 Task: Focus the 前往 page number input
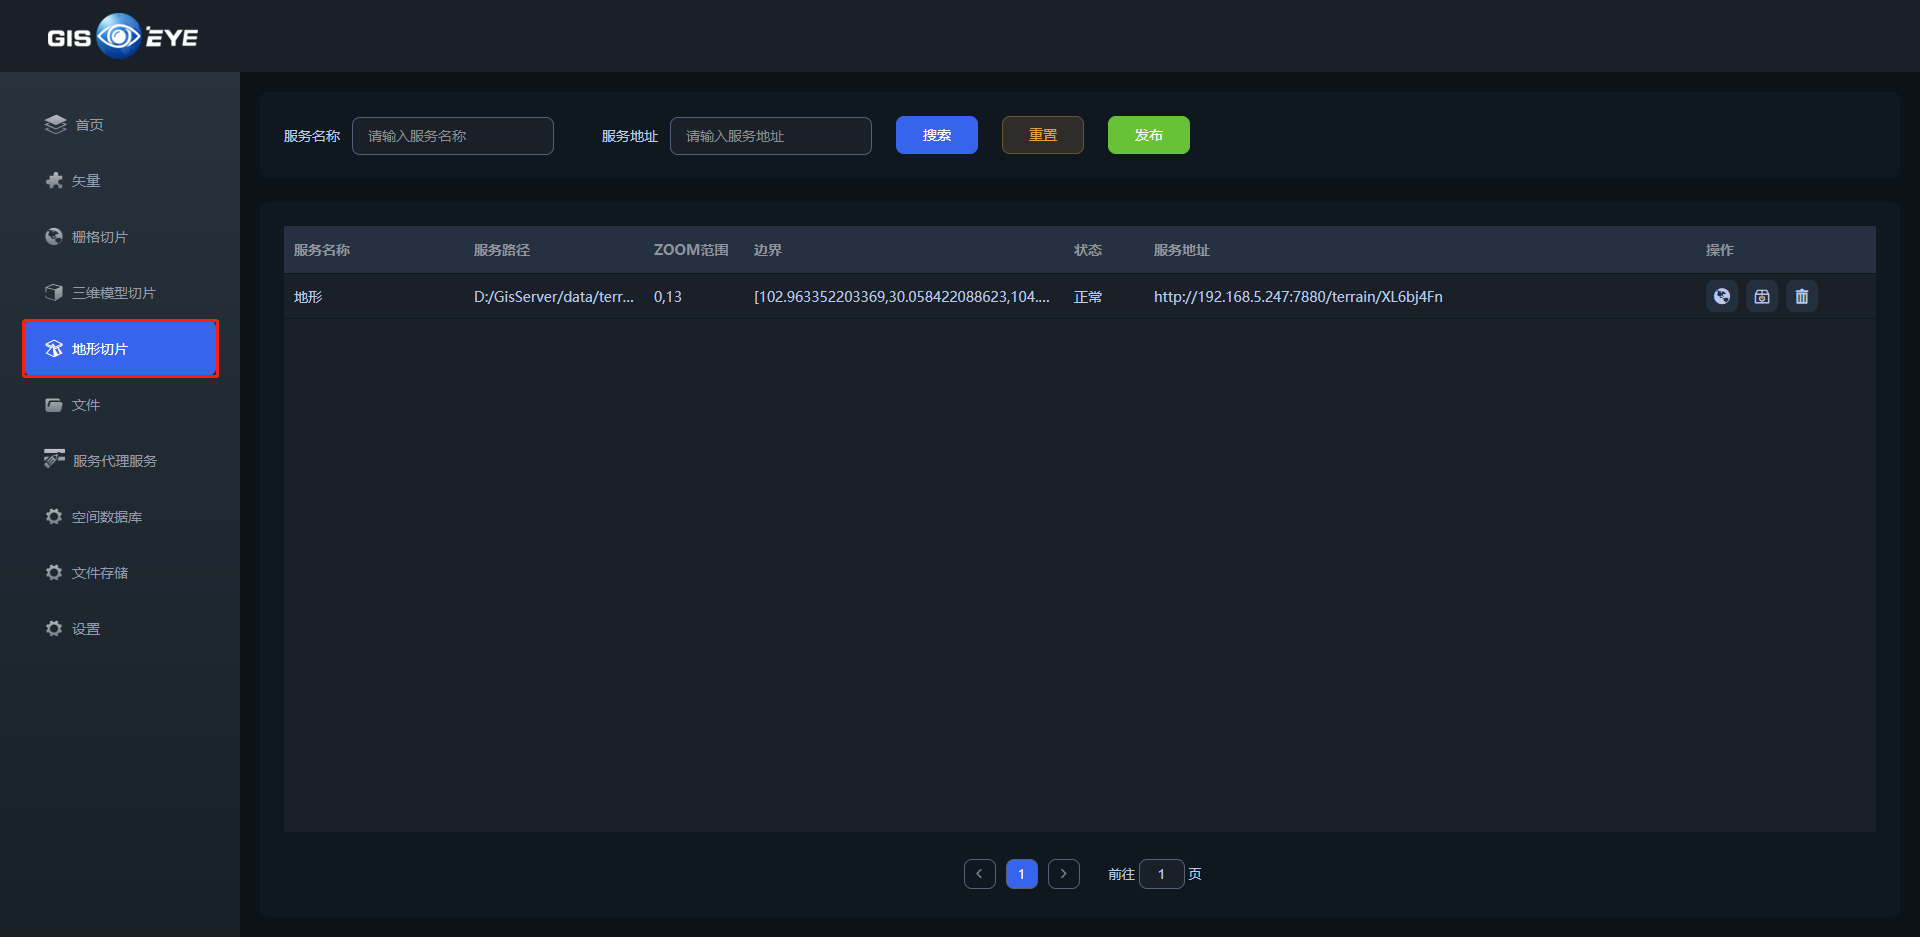click(1162, 873)
